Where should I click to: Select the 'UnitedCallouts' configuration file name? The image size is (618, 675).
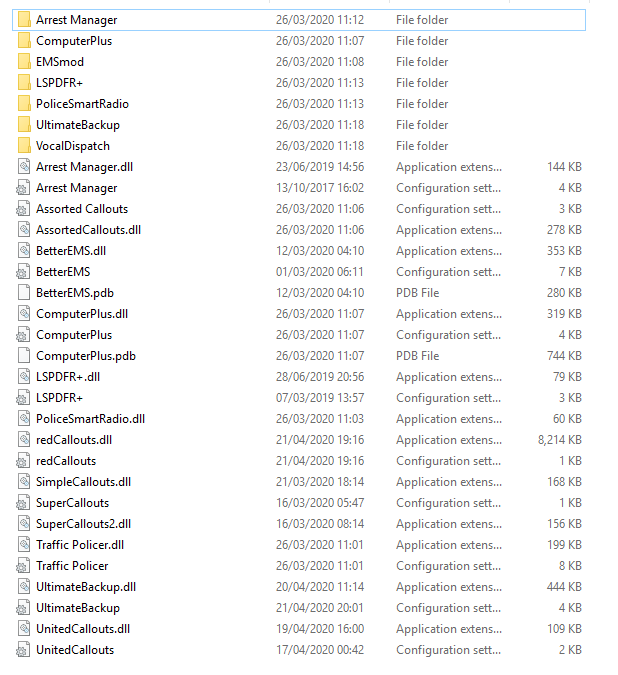point(75,650)
